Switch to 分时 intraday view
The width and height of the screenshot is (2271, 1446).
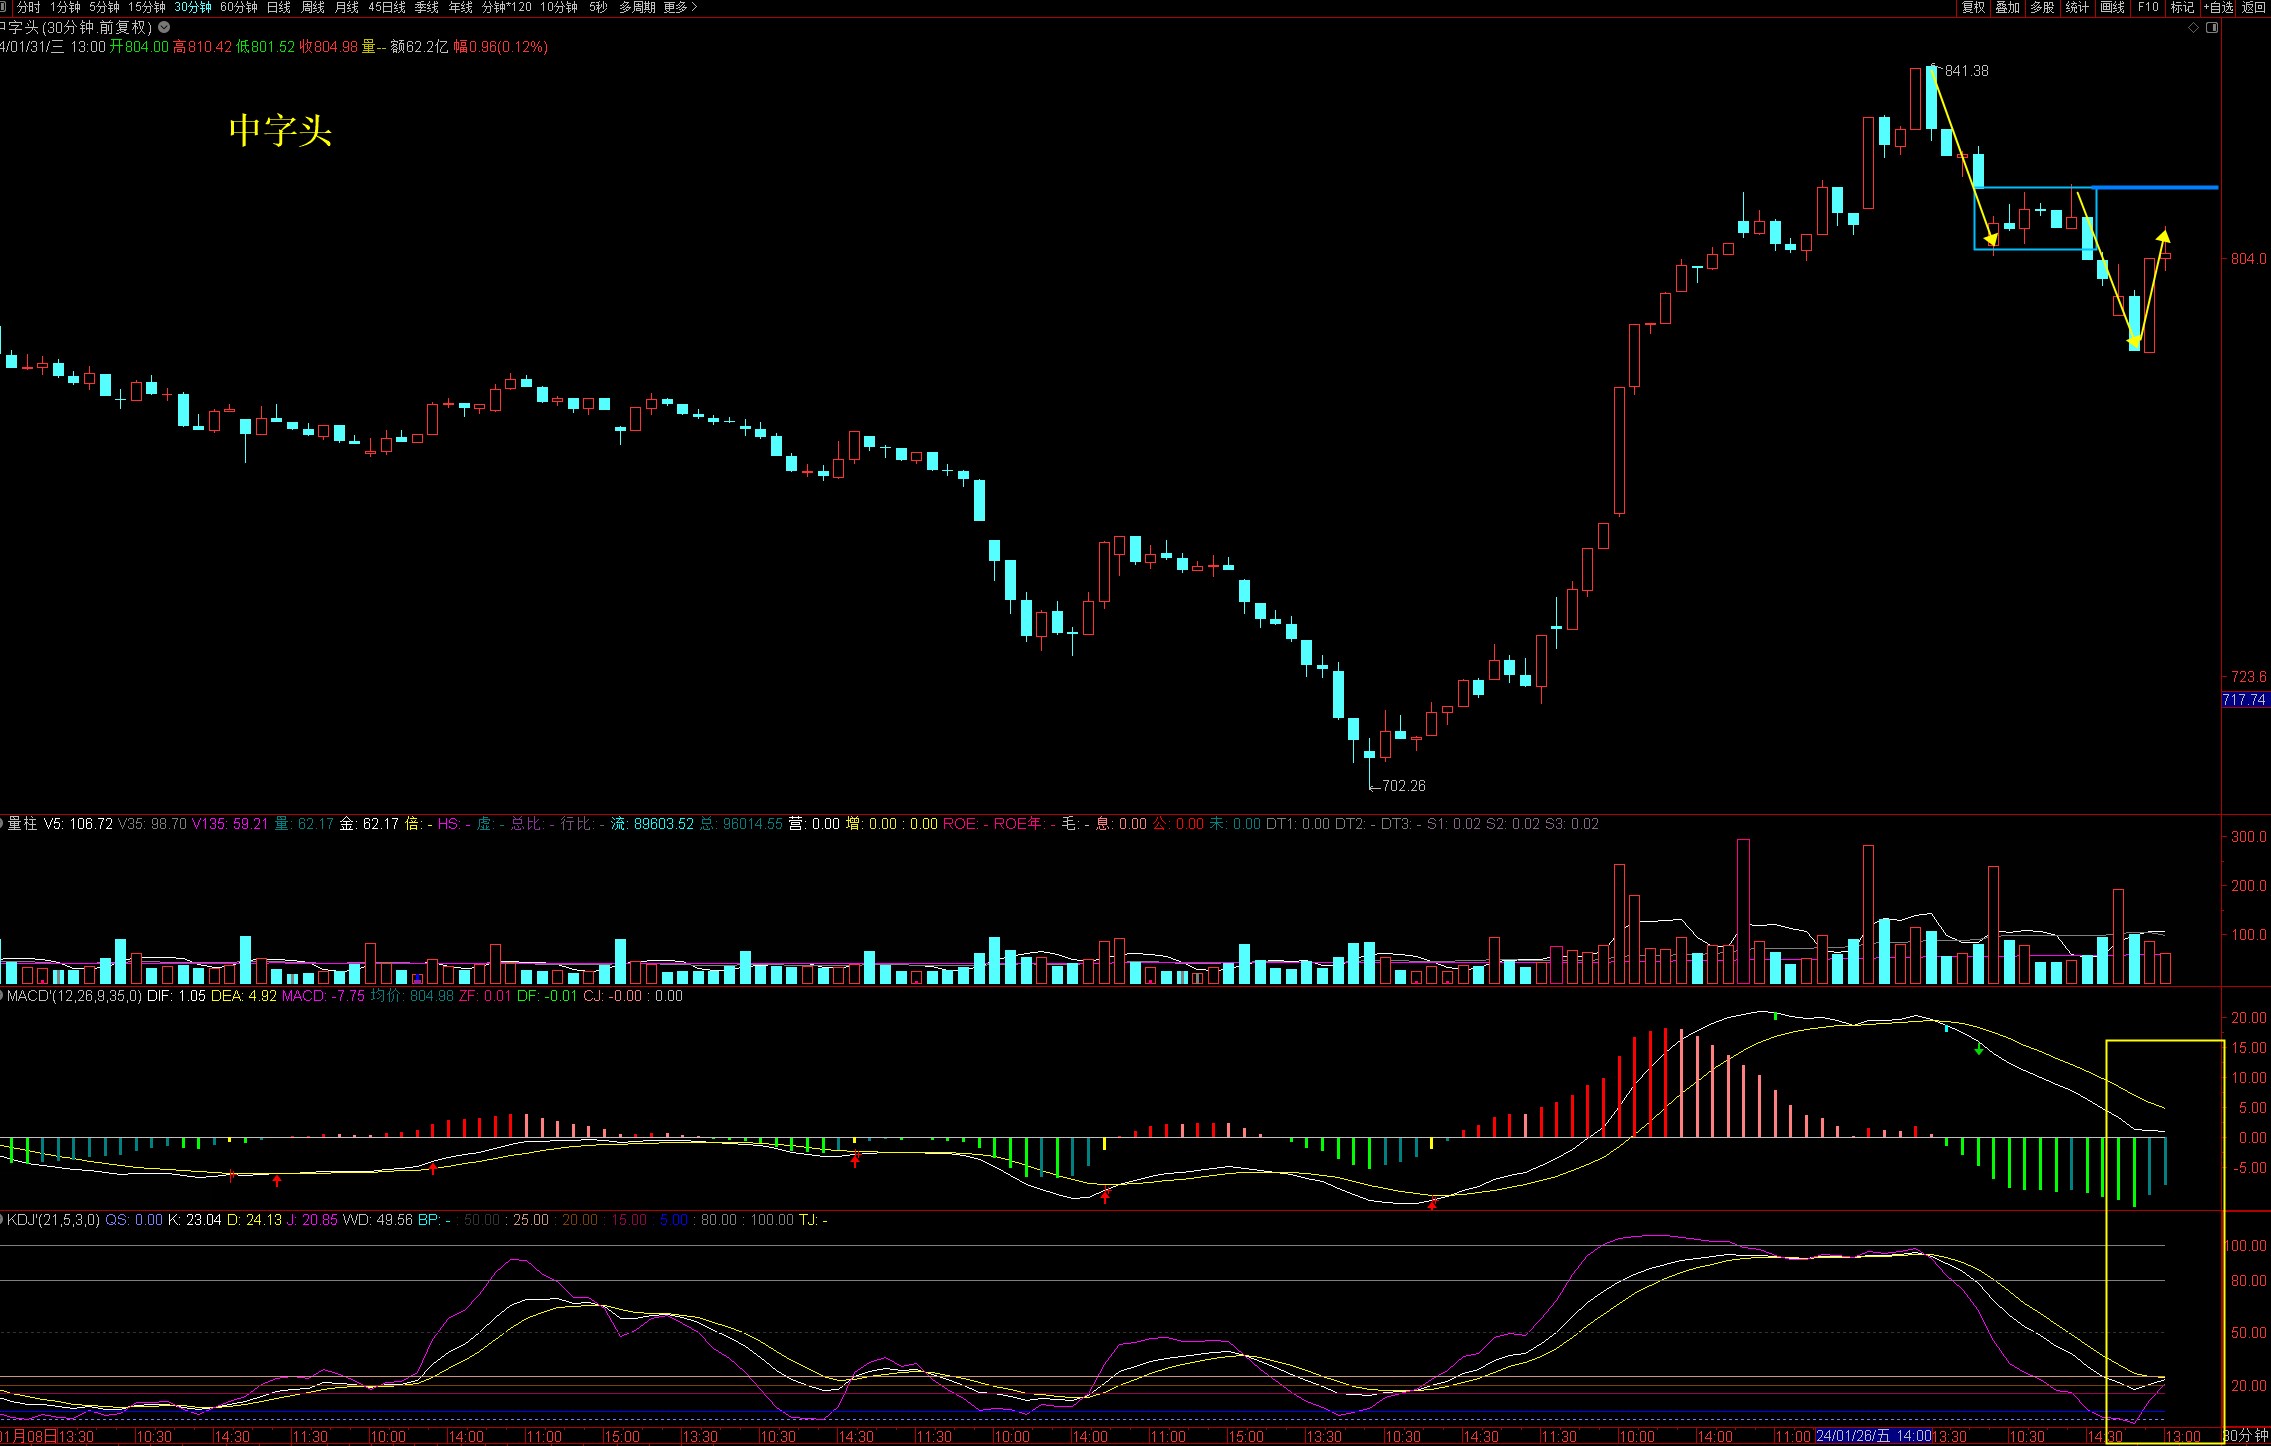pos(28,7)
